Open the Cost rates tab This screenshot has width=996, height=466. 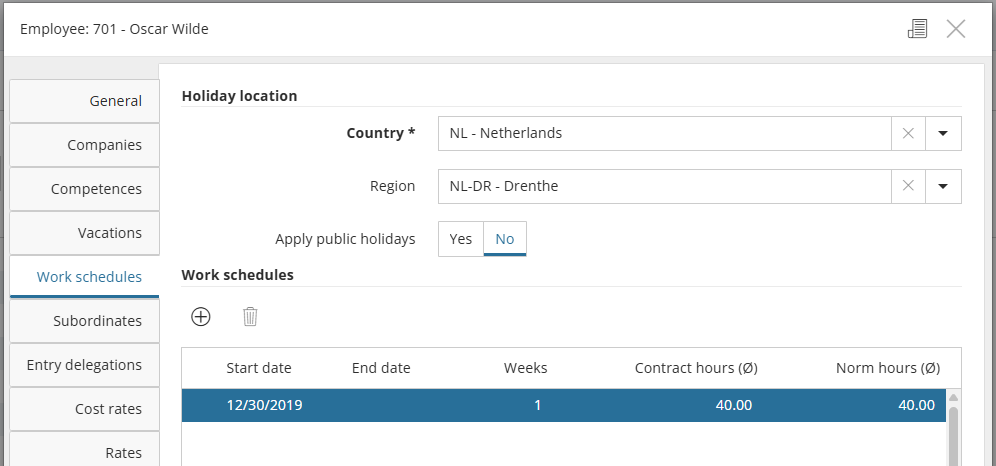coord(84,409)
